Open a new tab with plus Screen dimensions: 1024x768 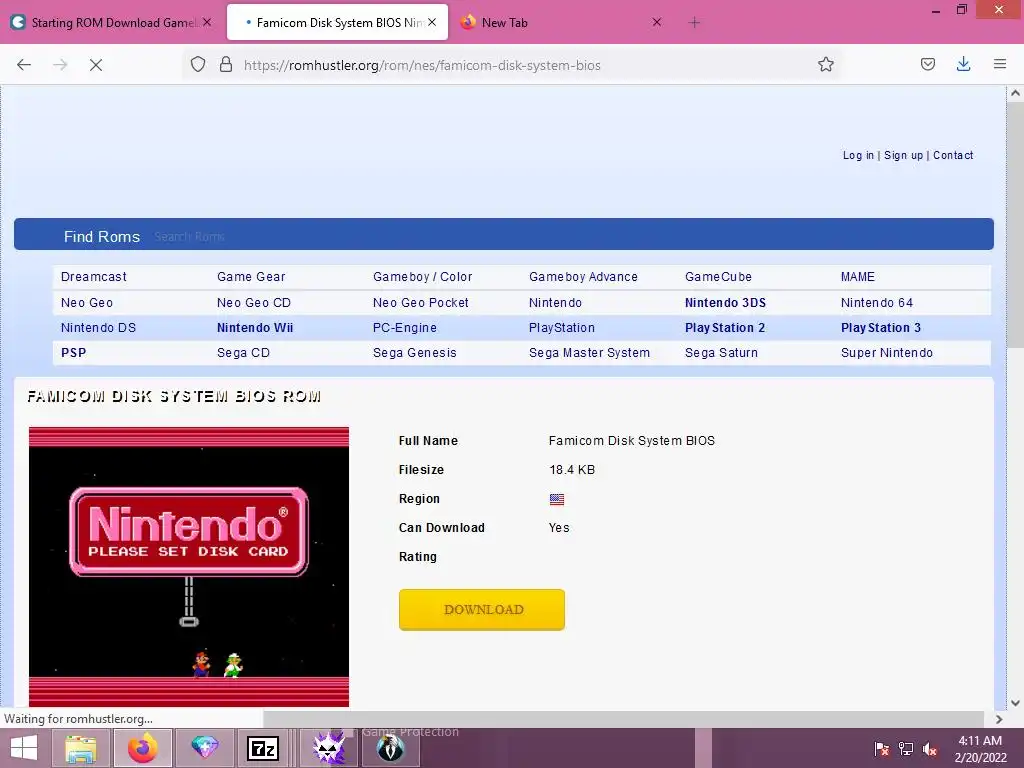(x=694, y=23)
